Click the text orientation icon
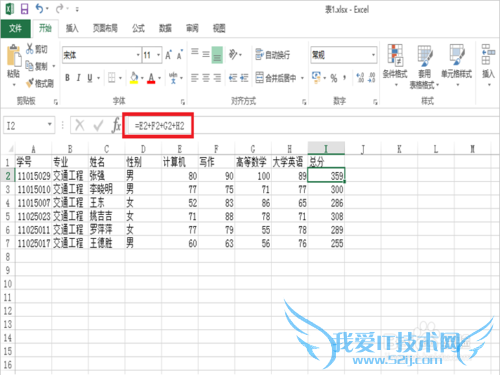500x375 pixels. pyautogui.click(x=233, y=54)
